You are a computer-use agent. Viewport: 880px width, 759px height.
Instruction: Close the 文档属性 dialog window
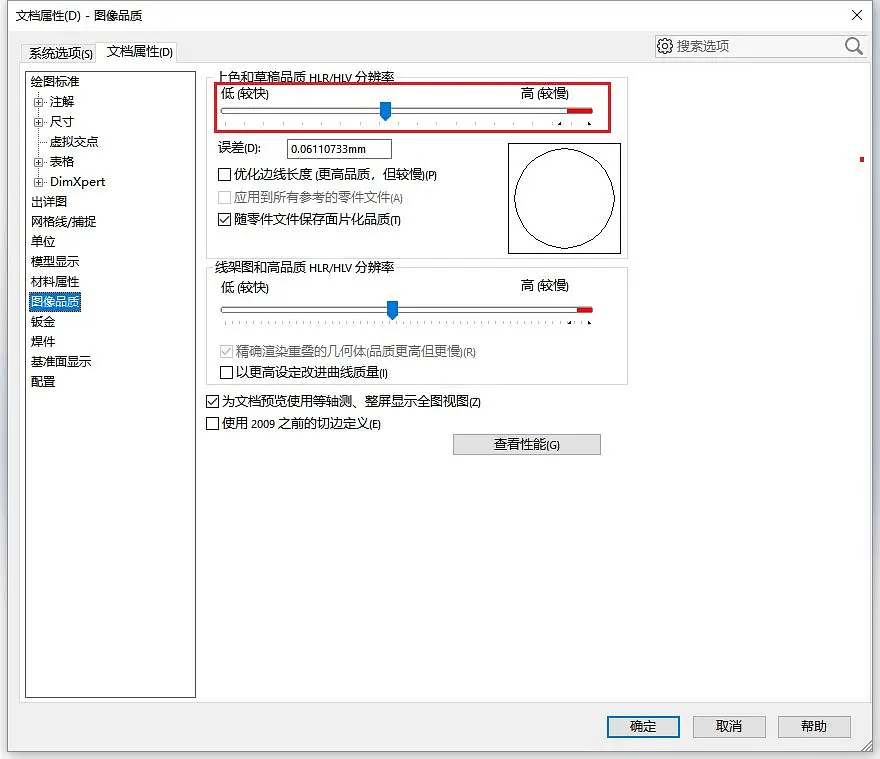point(856,15)
